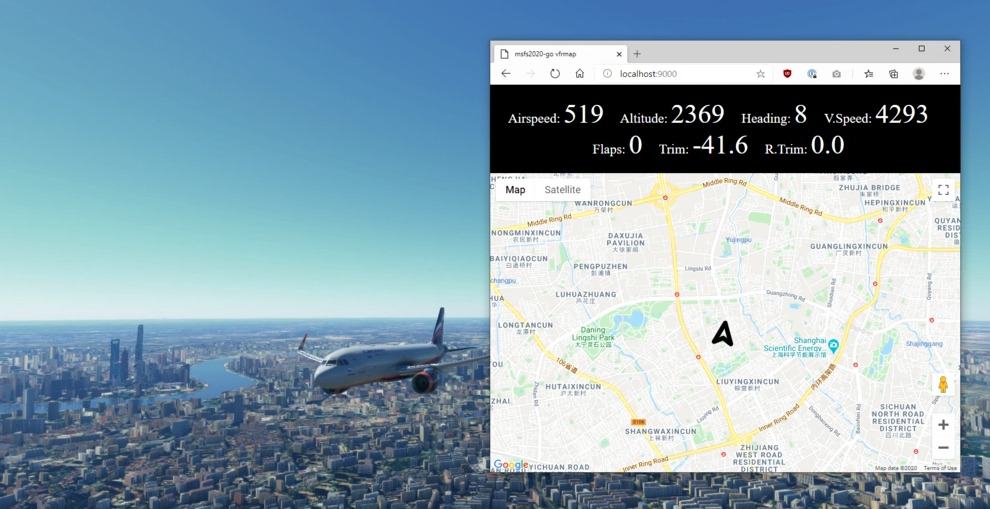The height and width of the screenshot is (509, 990).
Task: Click the Street View pegman icon
Action: coord(943,384)
